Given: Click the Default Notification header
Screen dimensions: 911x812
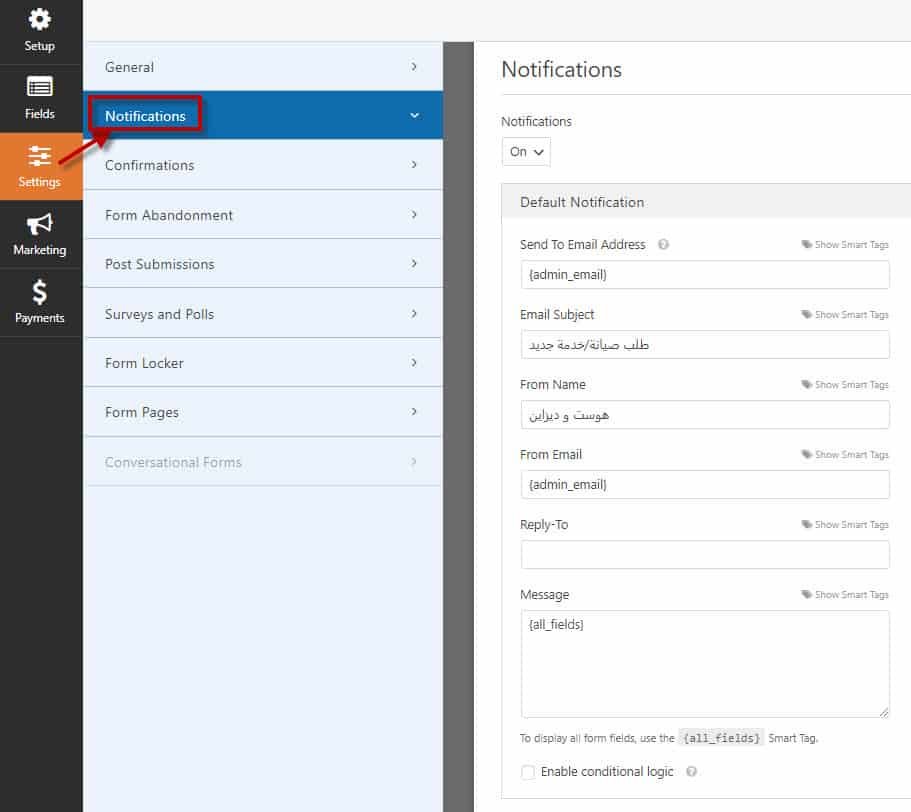Looking at the screenshot, I should coord(706,202).
